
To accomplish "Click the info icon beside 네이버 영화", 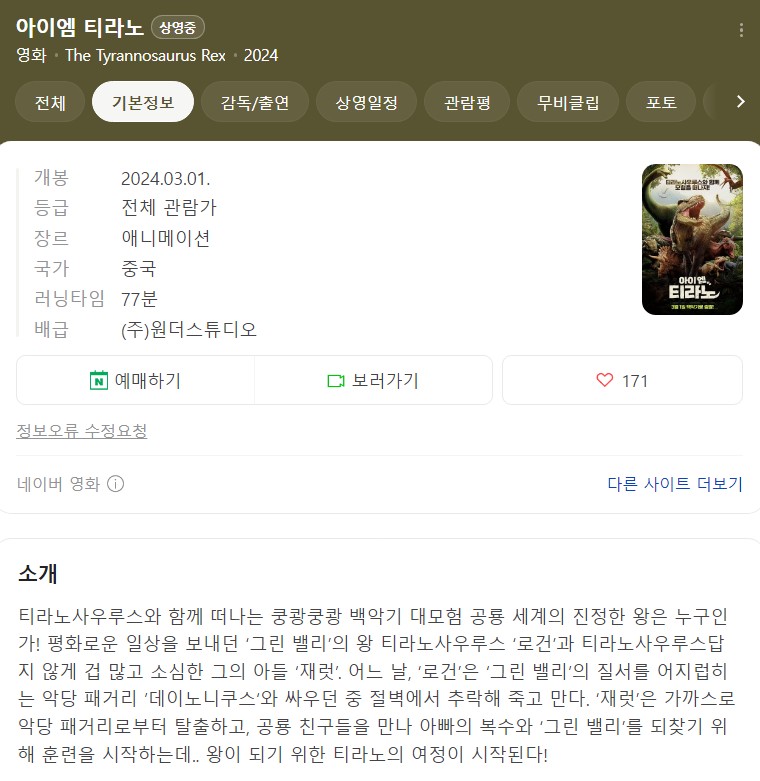I will click(x=116, y=484).
